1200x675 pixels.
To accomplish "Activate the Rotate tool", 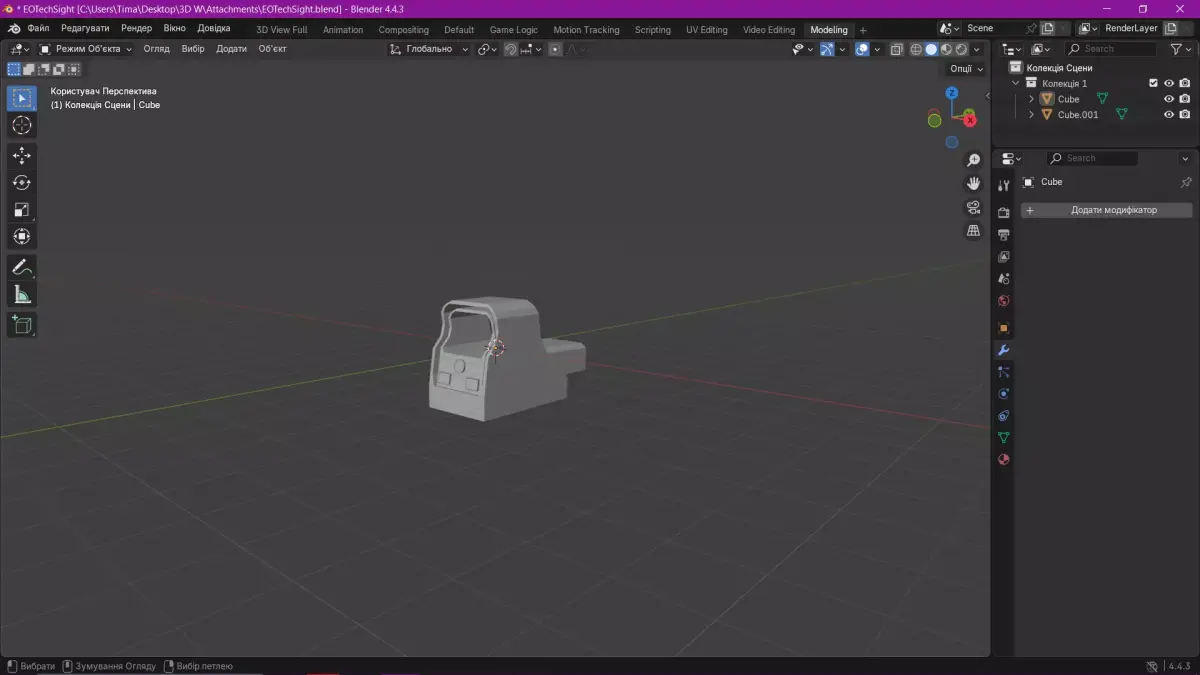I will click(x=22, y=183).
